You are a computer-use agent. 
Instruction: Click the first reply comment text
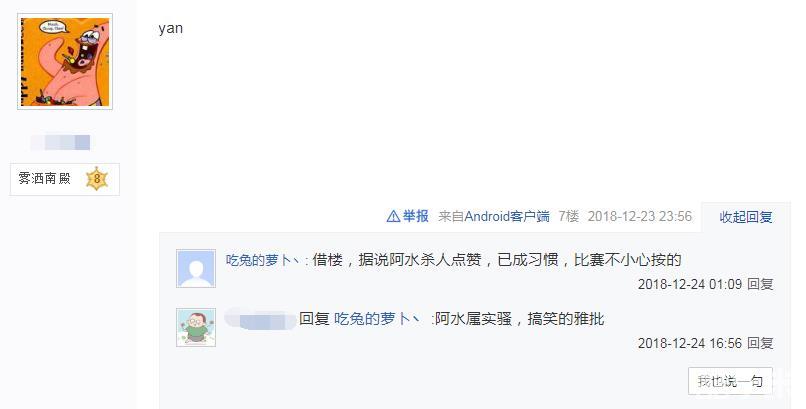(x=497, y=260)
